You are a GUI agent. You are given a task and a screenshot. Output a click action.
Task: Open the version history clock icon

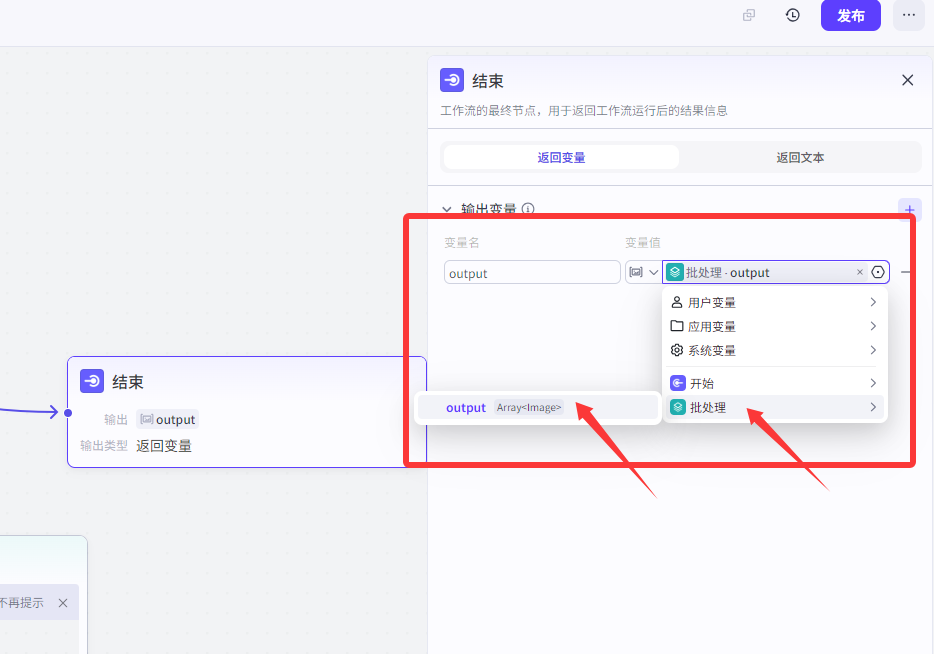coord(793,15)
